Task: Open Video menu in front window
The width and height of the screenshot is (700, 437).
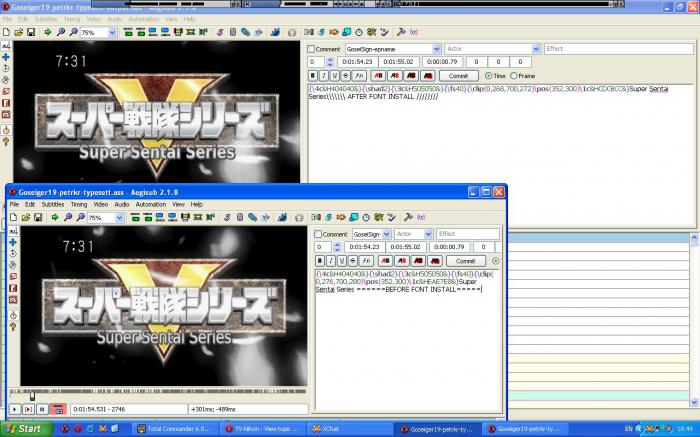Action: pos(100,204)
